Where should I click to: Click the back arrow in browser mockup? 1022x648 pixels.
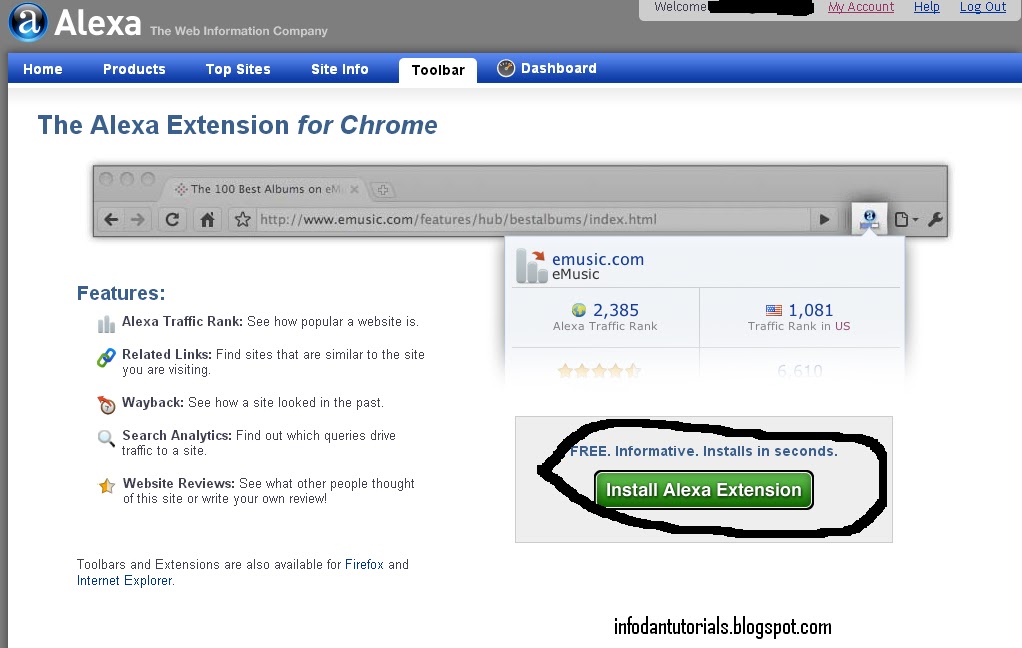111,220
